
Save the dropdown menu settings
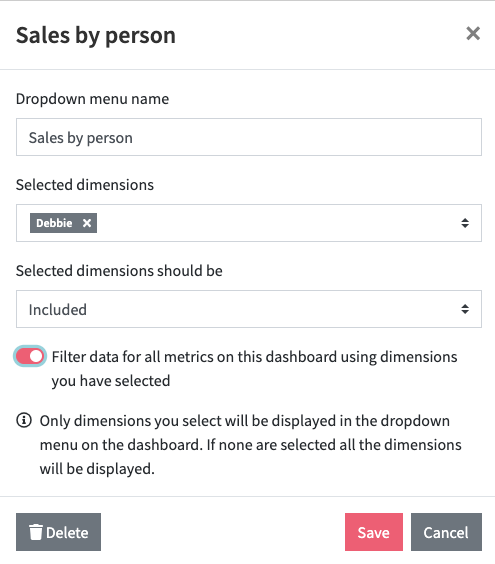(x=374, y=532)
